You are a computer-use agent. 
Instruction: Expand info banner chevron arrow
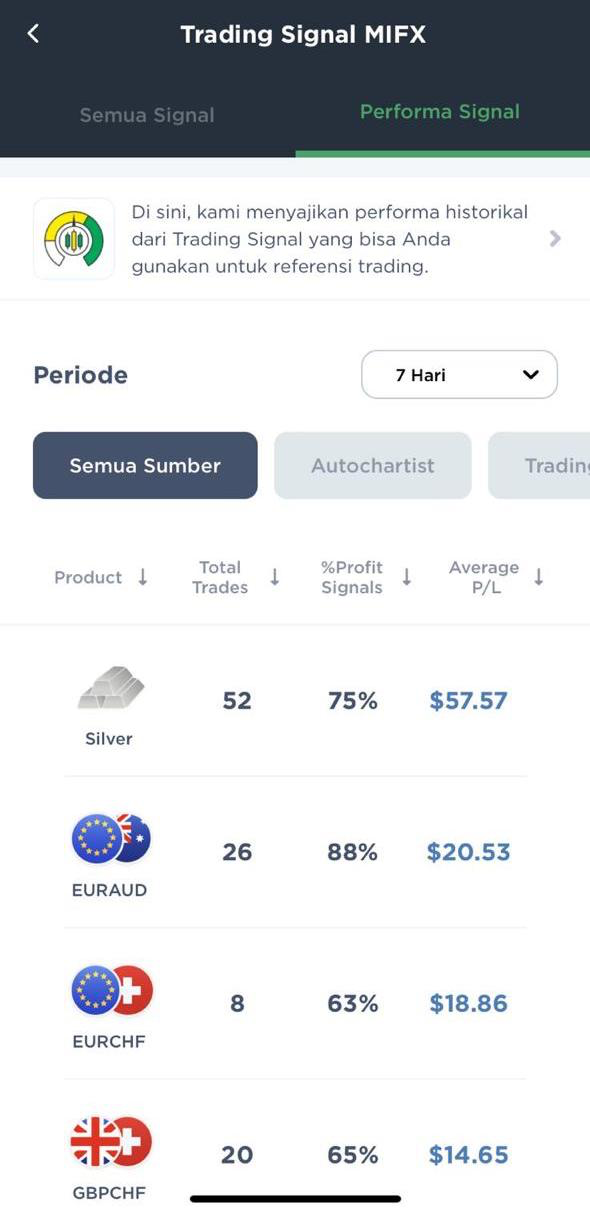(556, 238)
